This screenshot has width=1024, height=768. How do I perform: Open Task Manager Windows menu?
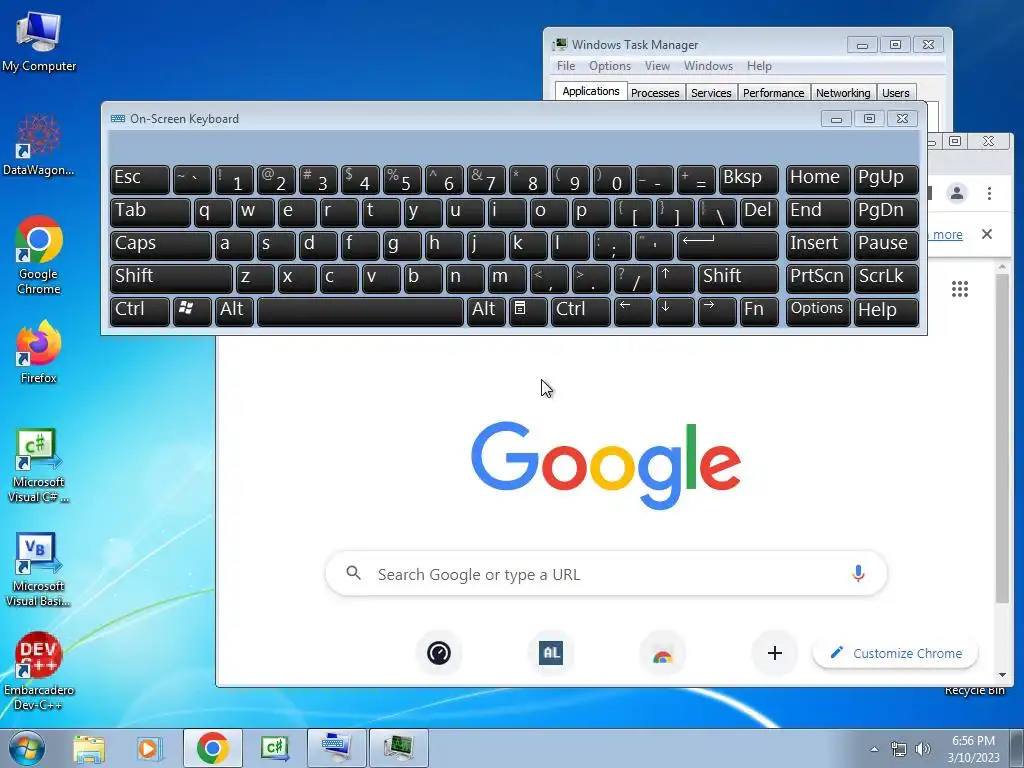coord(708,66)
